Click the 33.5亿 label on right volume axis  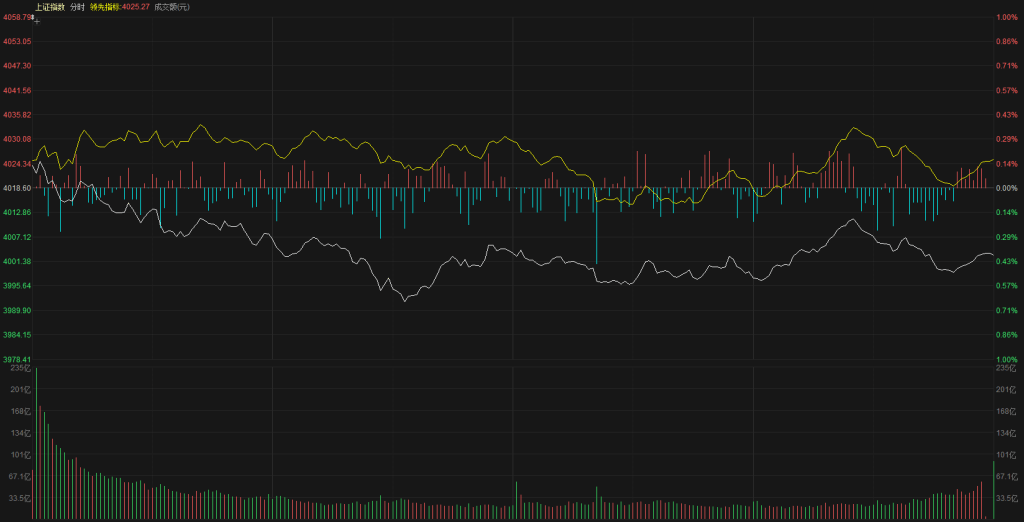[1005, 498]
